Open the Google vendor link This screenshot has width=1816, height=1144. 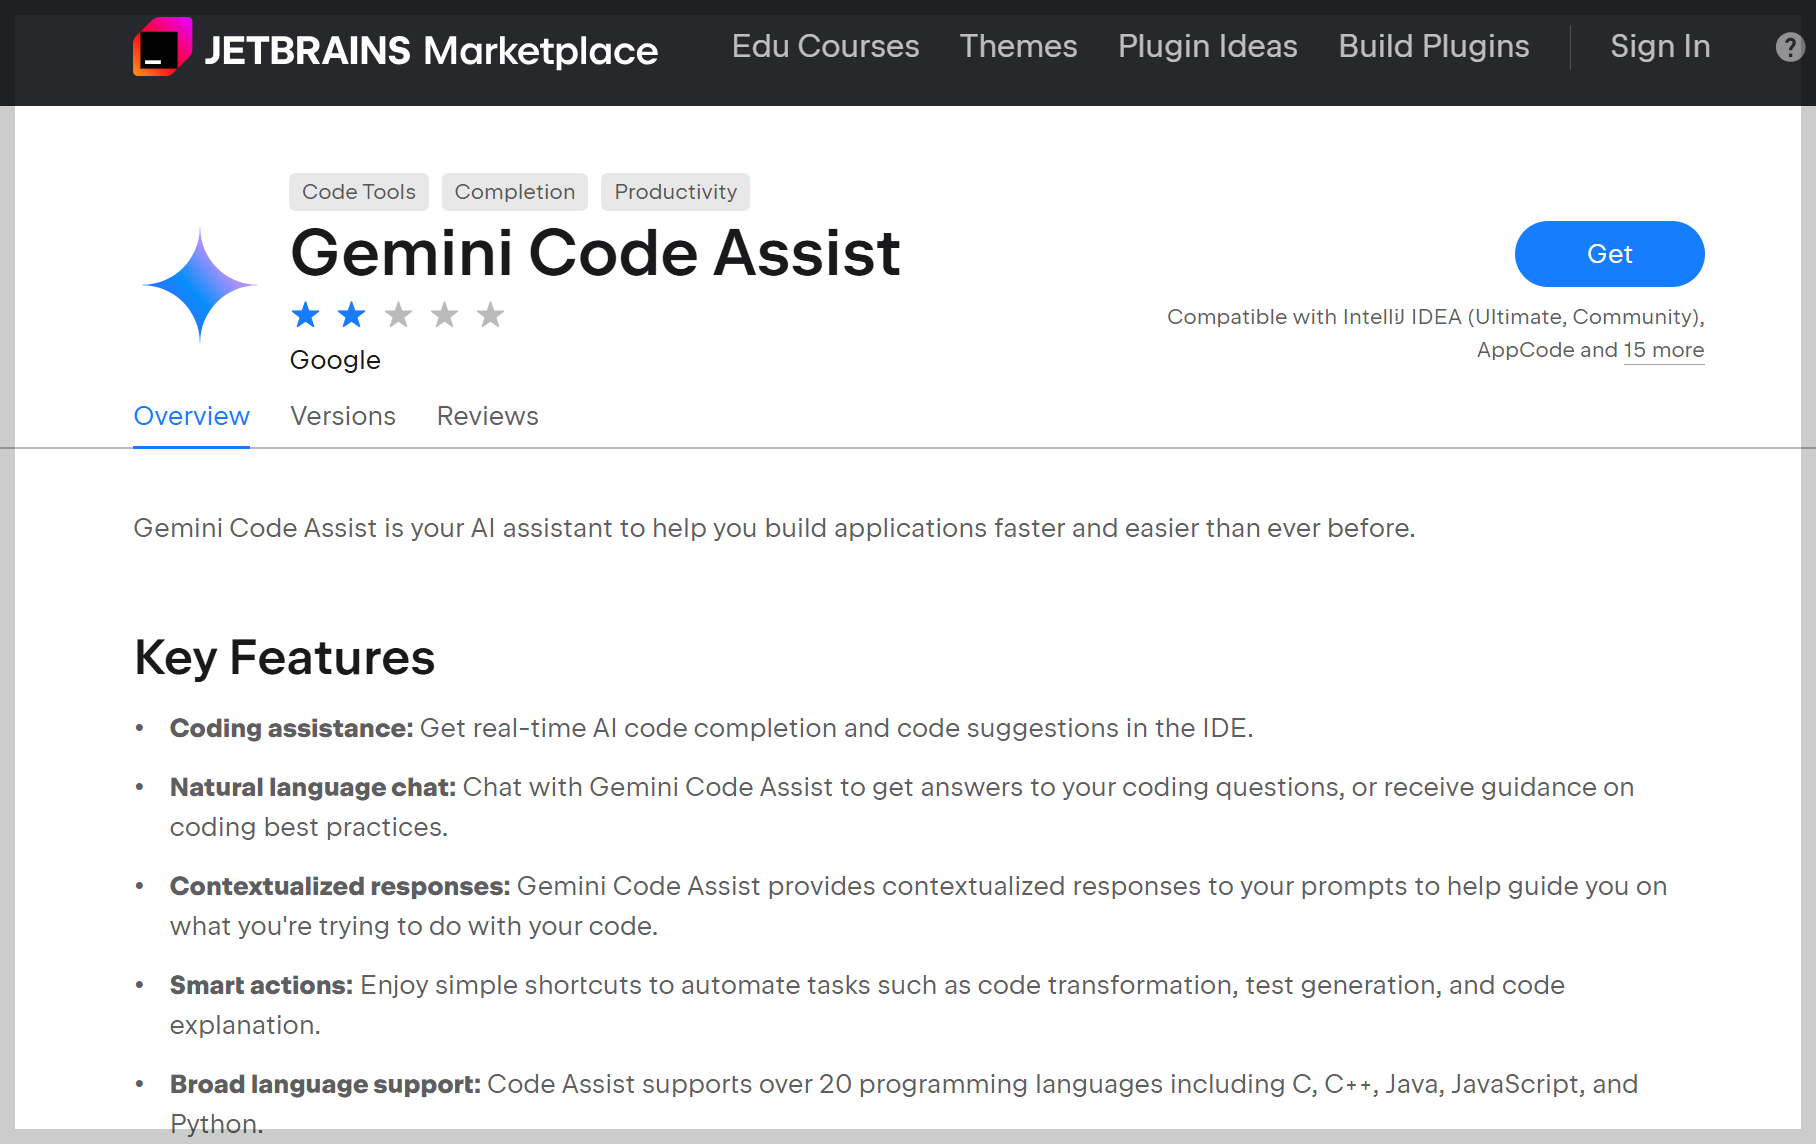coord(335,360)
